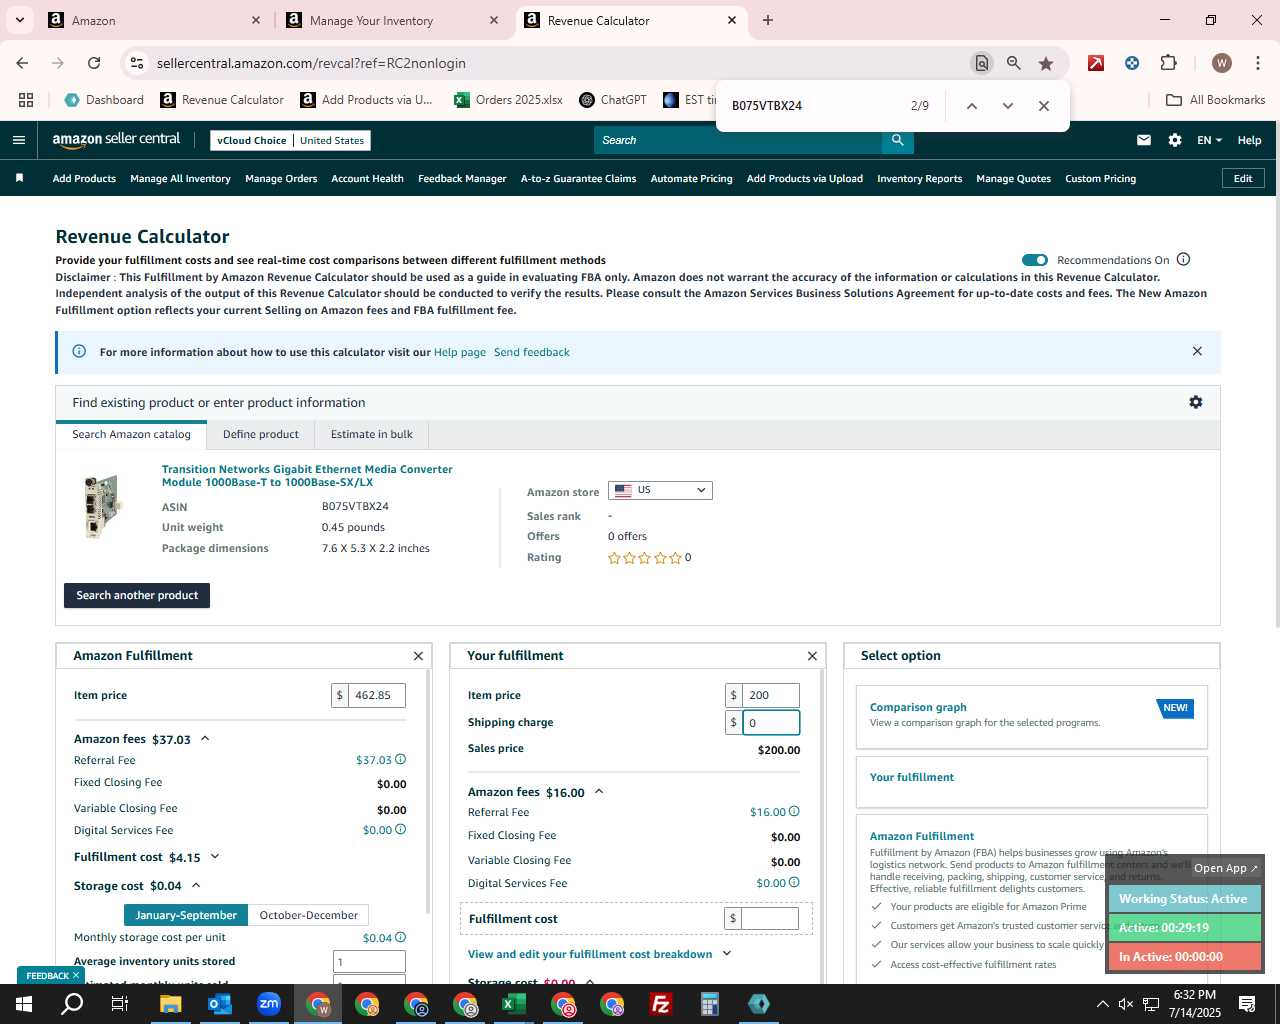Click the Amazon Fulfillment item price field
Image resolution: width=1280 pixels, height=1024 pixels.
click(376, 695)
